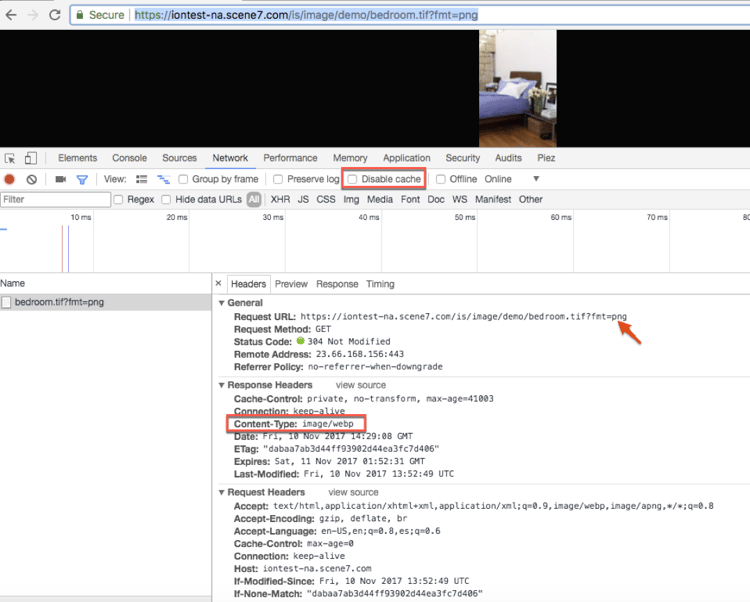Stop recording the network log with the red button
This screenshot has height=602, width=750.
tap(10, 179)
